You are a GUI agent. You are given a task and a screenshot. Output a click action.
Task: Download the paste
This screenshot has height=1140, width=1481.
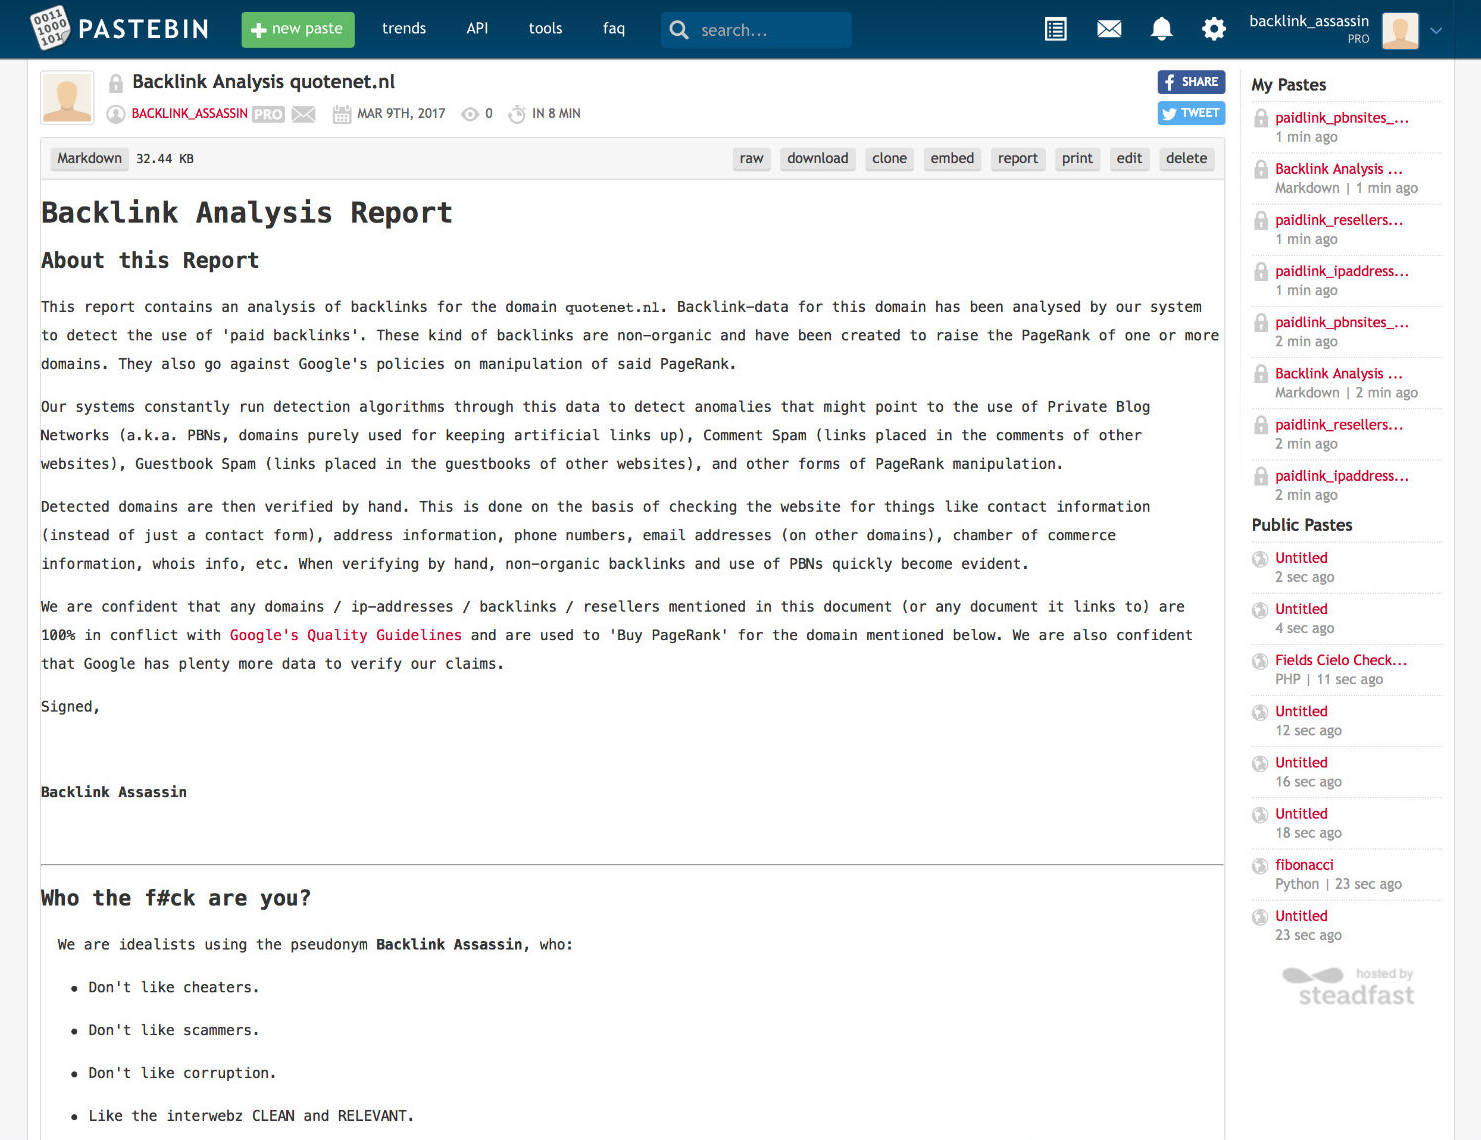pyautogui.click(x=817, y=158)
